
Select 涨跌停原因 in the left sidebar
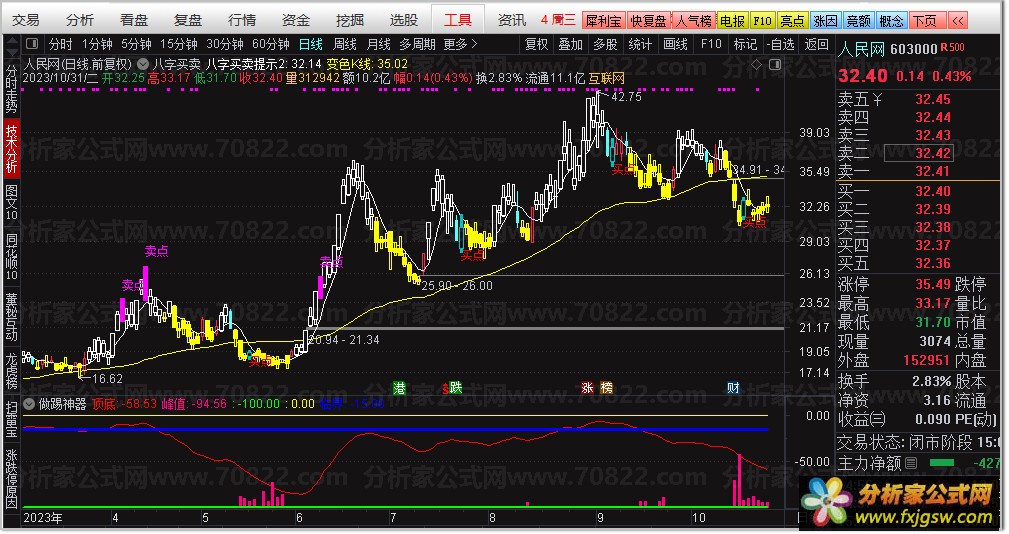pos(12,479)
